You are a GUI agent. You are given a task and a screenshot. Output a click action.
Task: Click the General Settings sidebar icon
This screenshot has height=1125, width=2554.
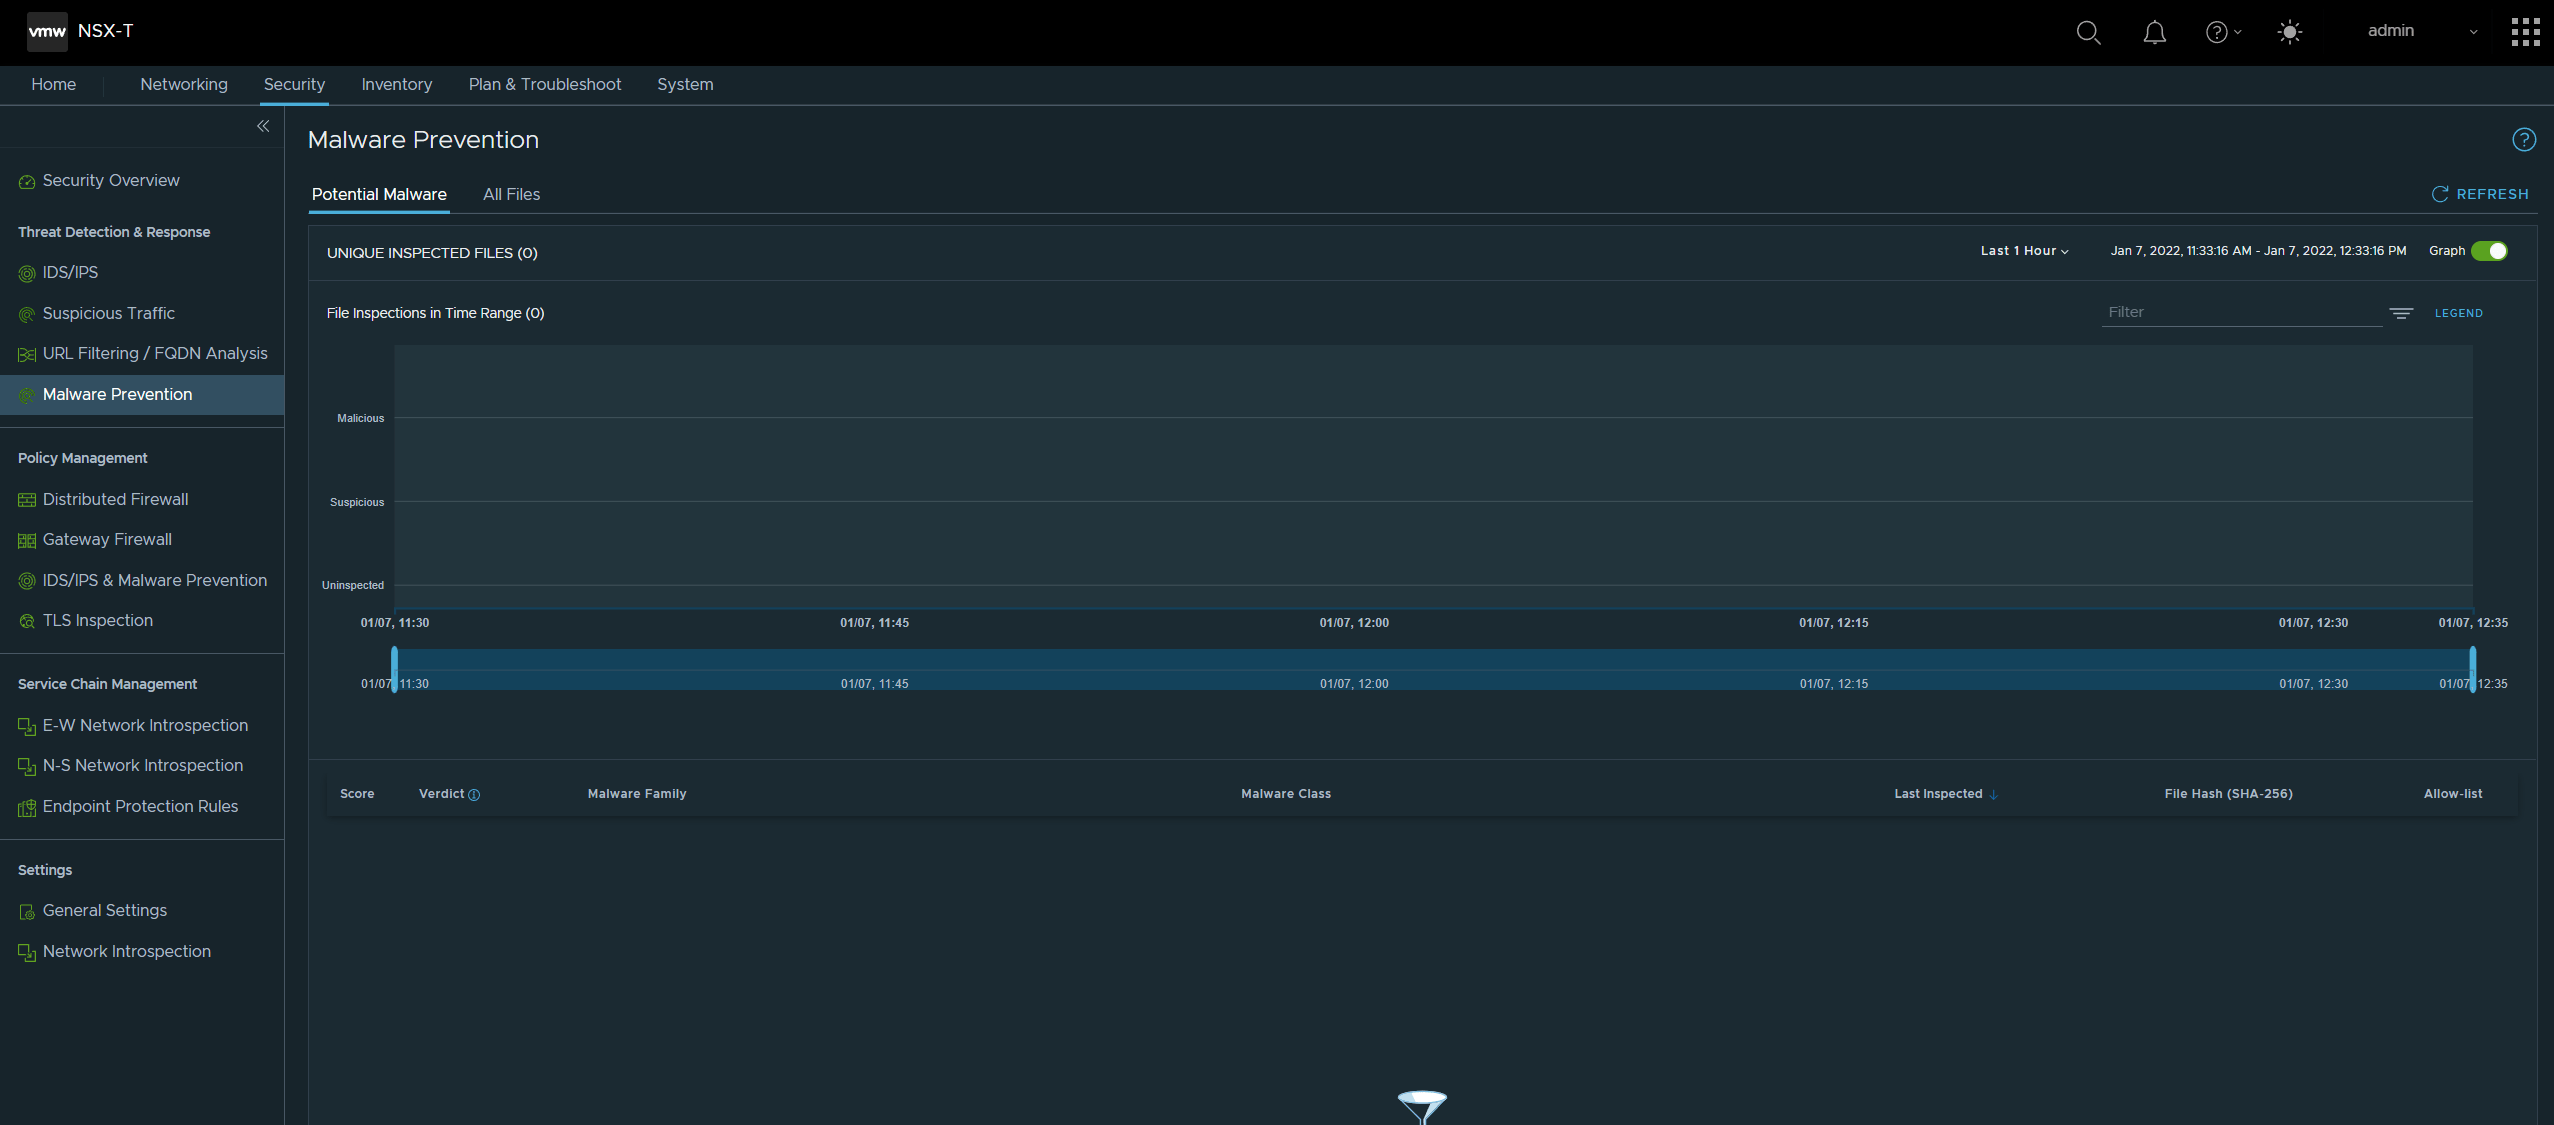[27, 911]
